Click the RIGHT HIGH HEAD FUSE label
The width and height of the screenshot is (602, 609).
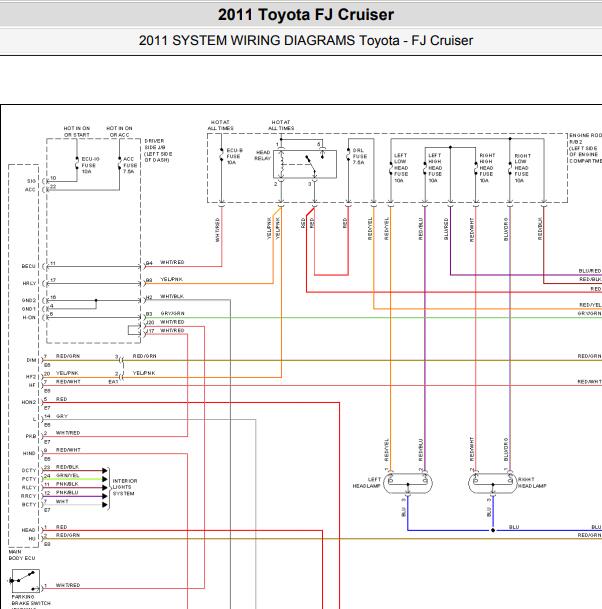(x=486, y=168)
